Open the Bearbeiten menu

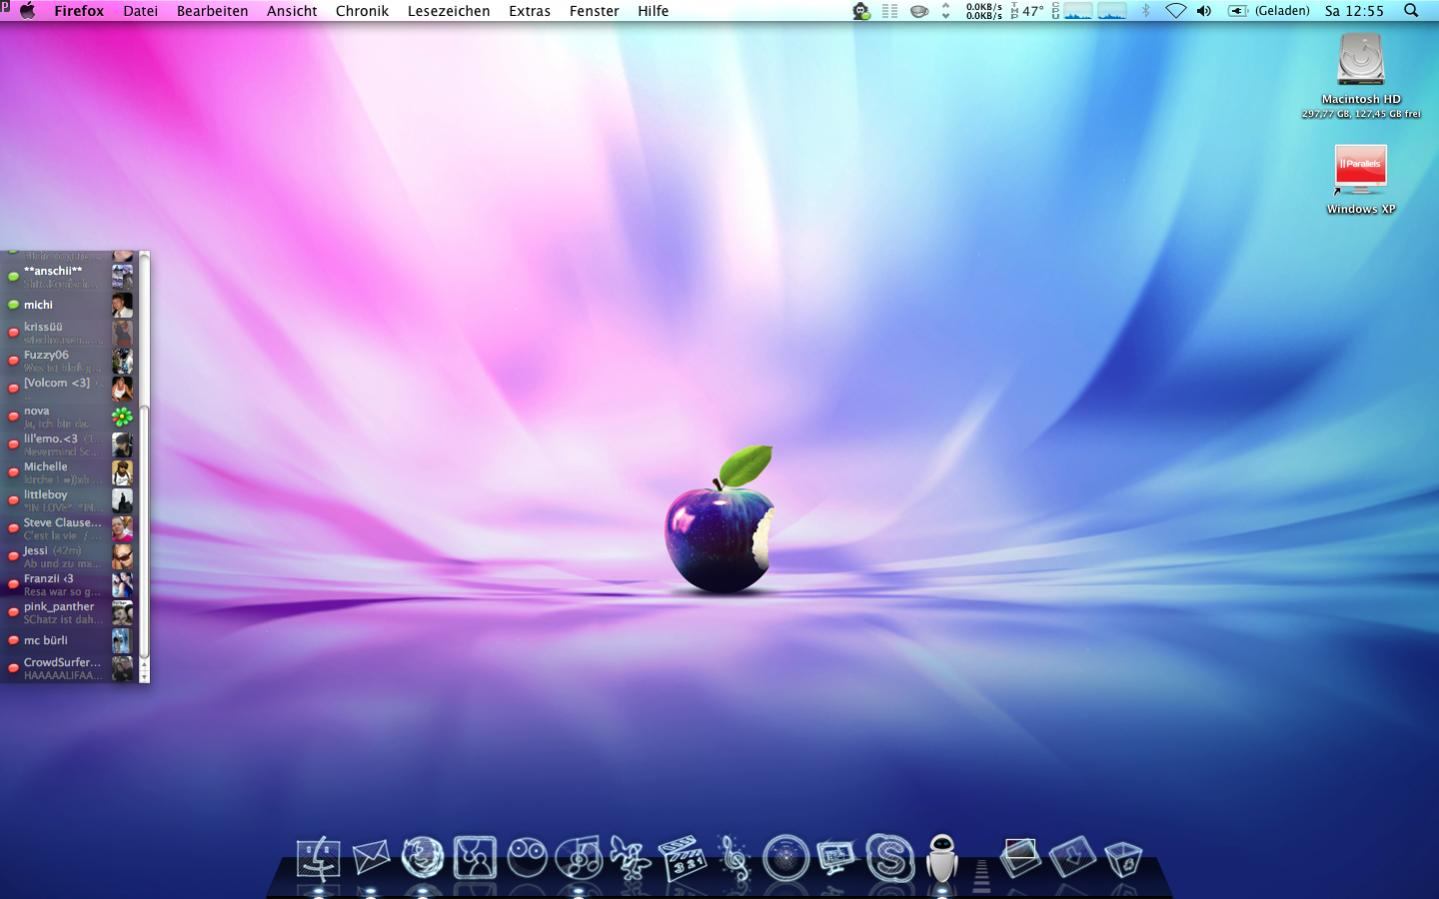click(x=212, y=11)
